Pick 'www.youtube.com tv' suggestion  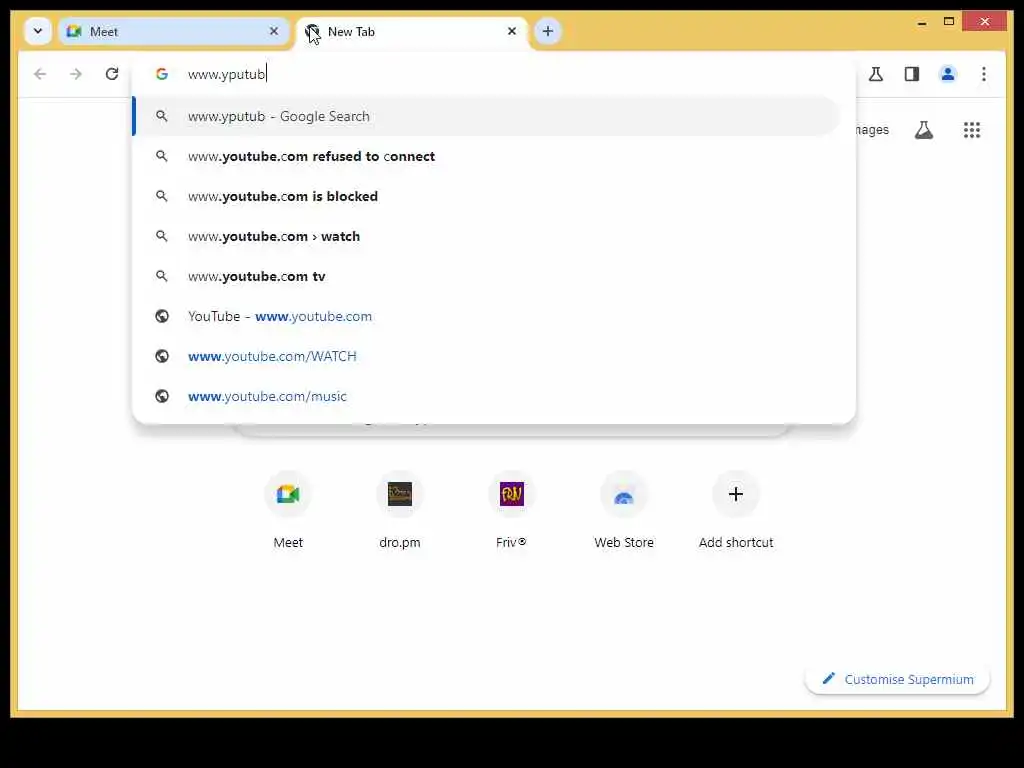point(487,276)
